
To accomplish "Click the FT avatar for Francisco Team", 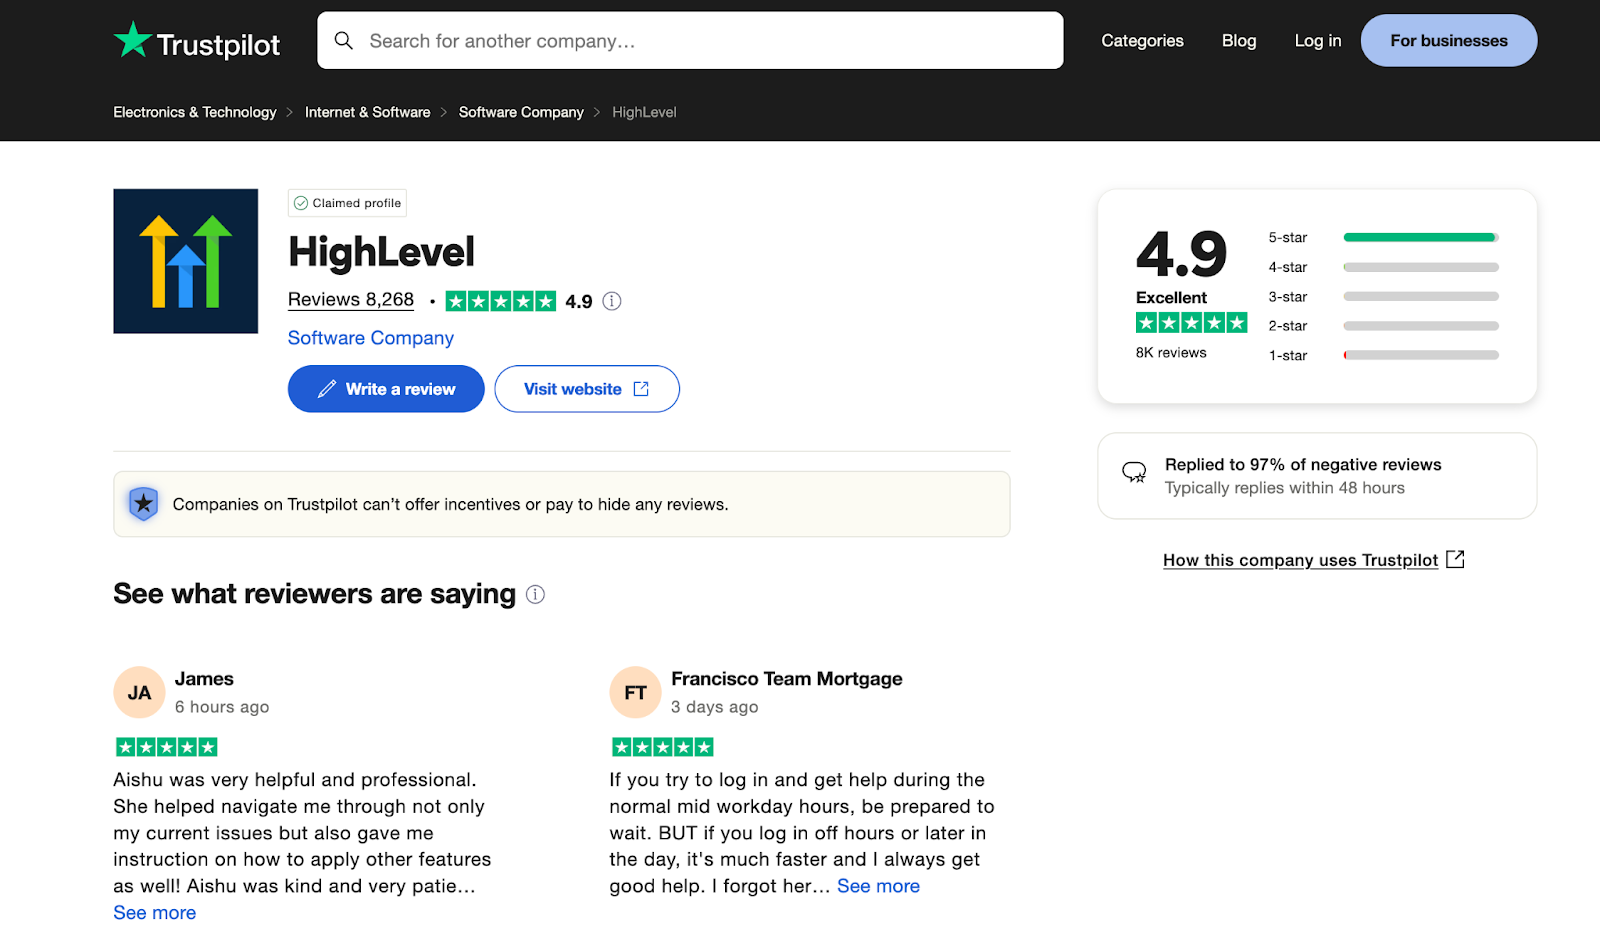I will coord(635,692).
